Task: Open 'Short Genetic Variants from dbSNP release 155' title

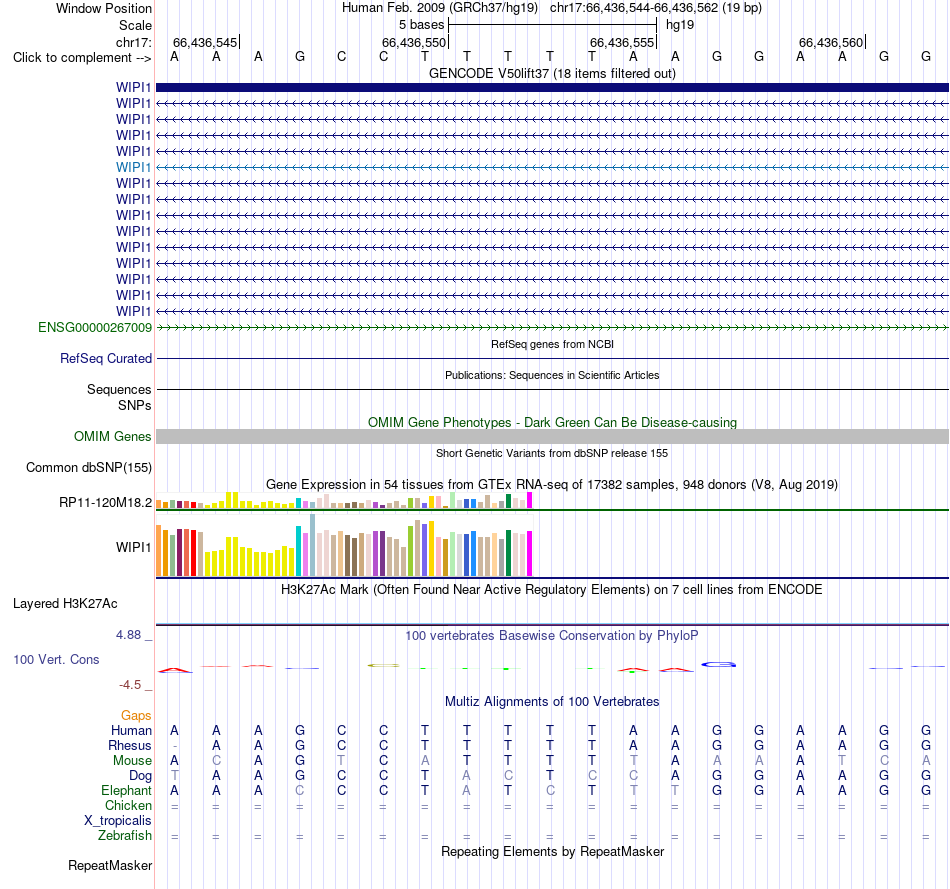Action: tap(552, 453)
